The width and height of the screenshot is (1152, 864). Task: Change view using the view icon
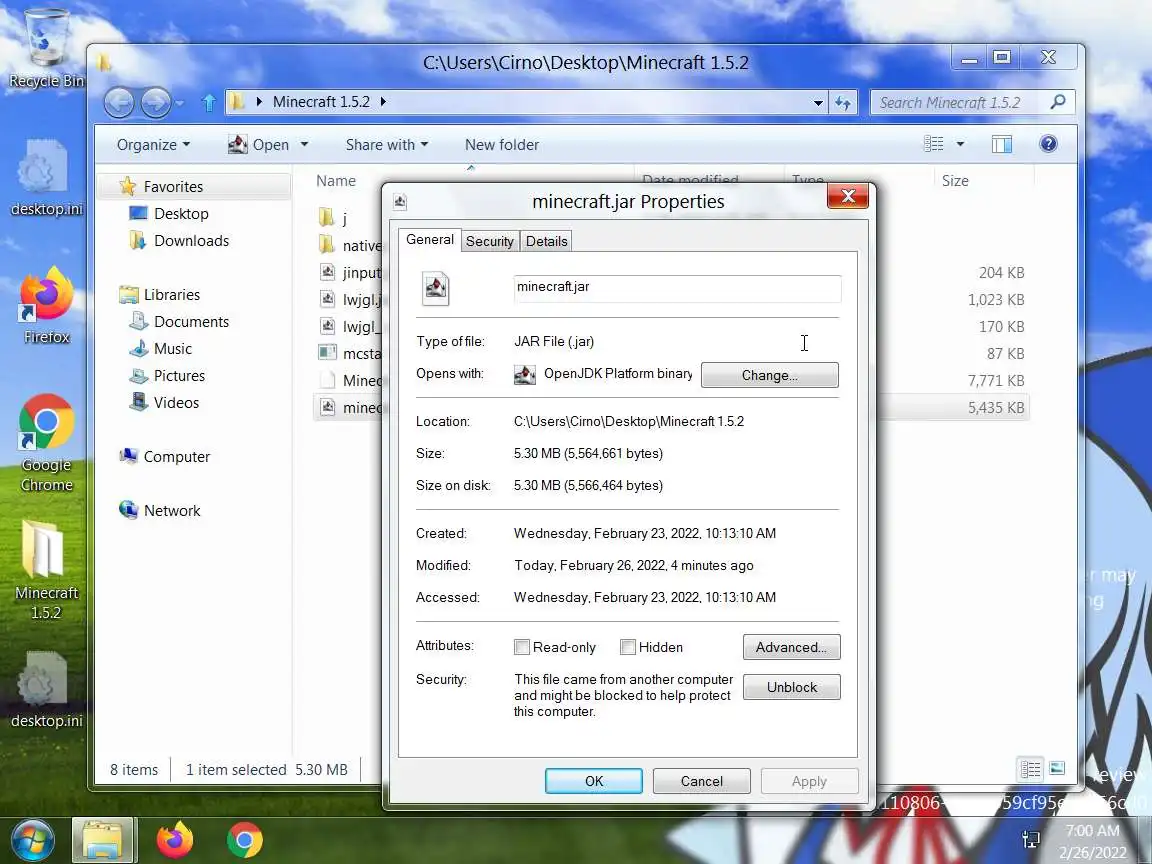point(934,144)
